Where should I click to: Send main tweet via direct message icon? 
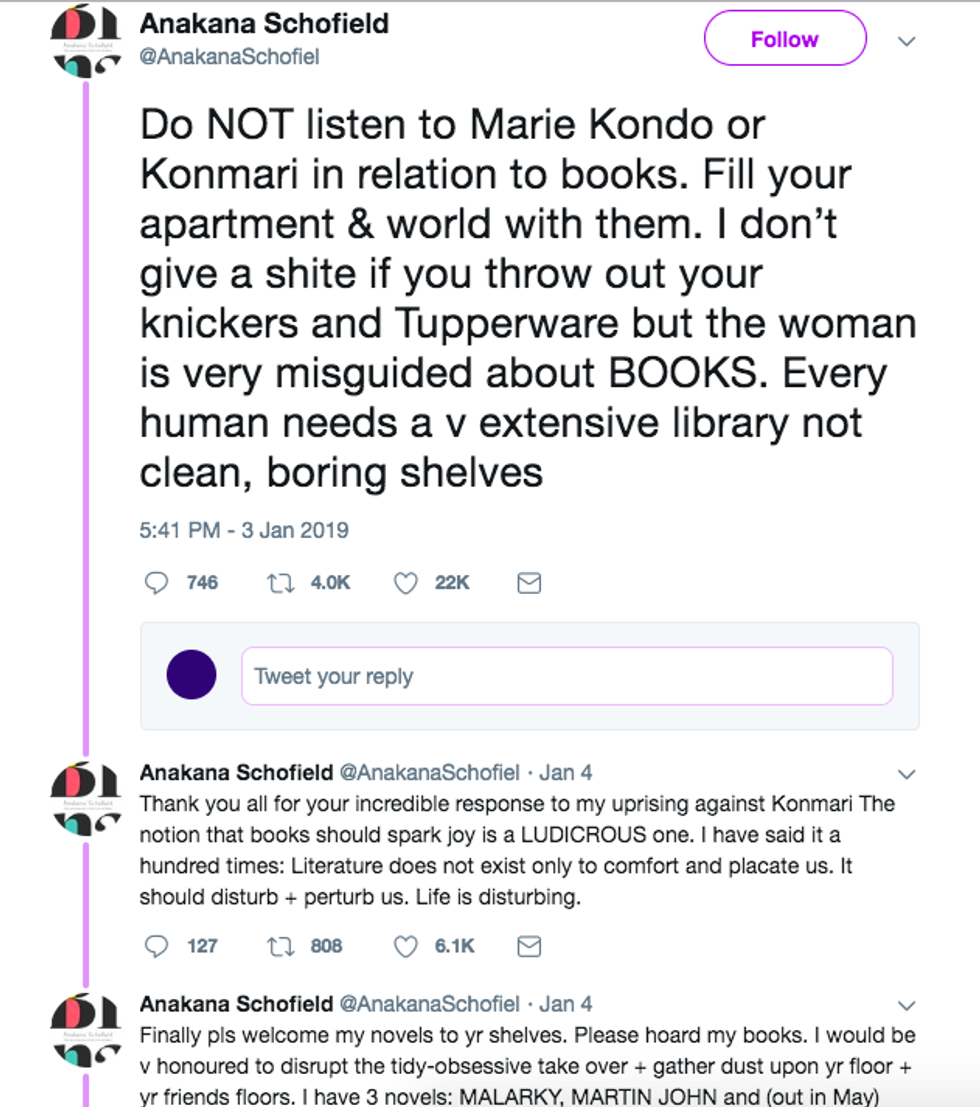click(529, 583)
